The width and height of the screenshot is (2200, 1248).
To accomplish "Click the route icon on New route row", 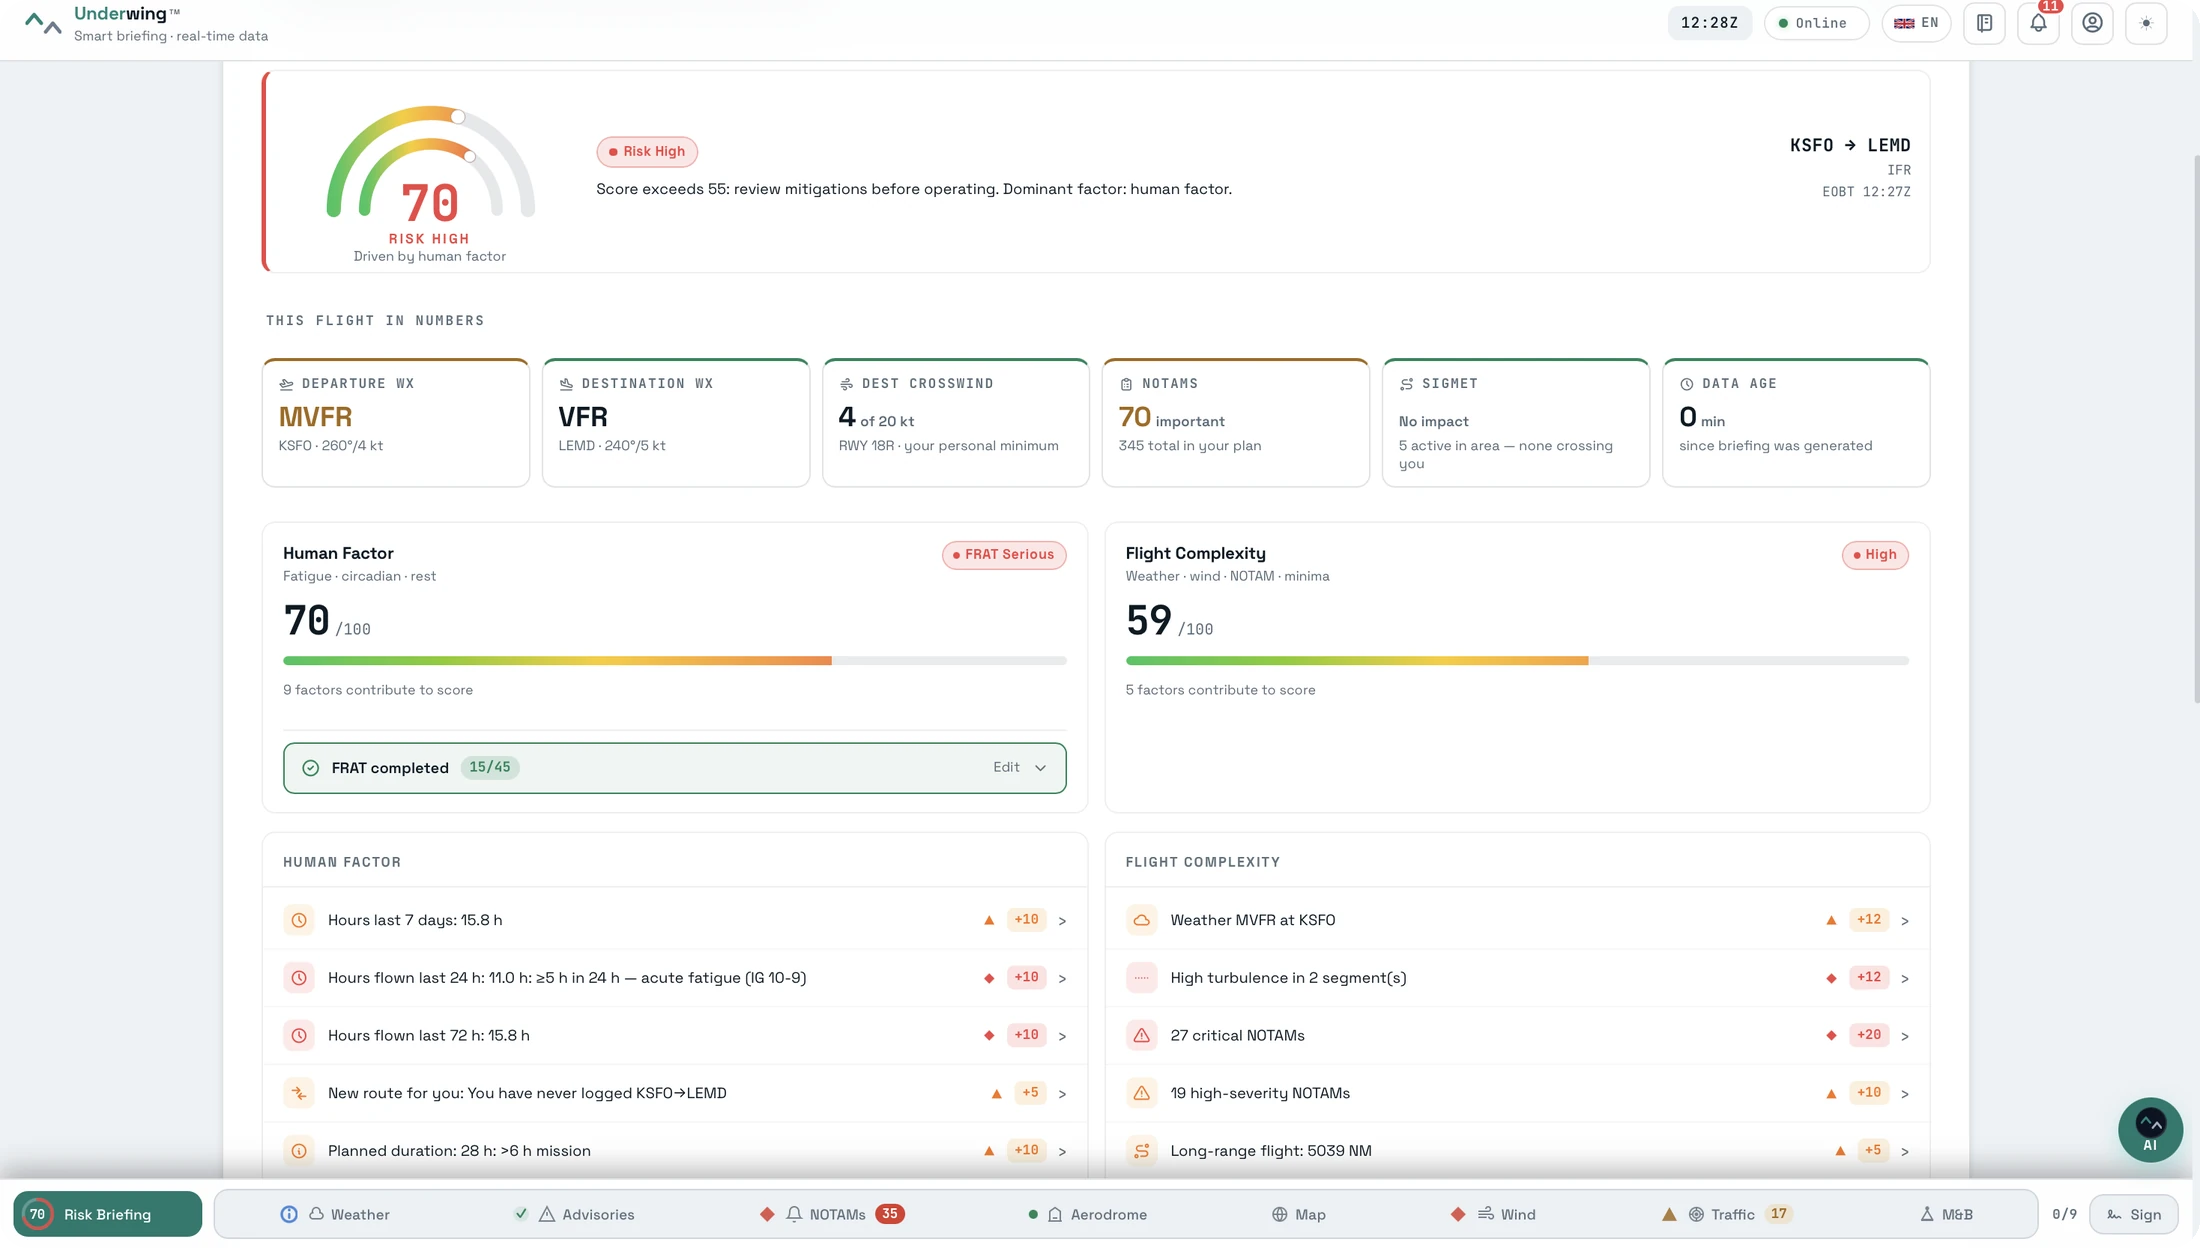I will point(299,1093).
